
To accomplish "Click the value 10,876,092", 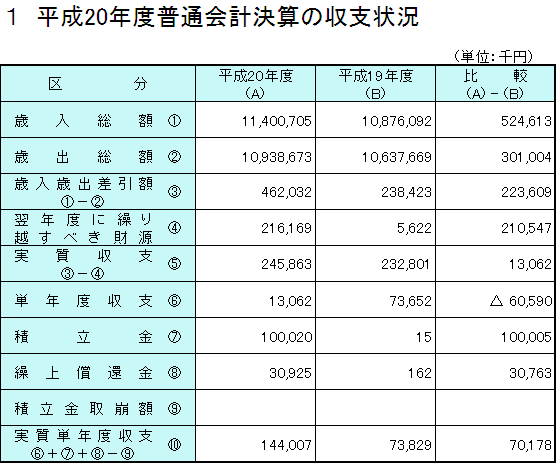I will 396,121.
